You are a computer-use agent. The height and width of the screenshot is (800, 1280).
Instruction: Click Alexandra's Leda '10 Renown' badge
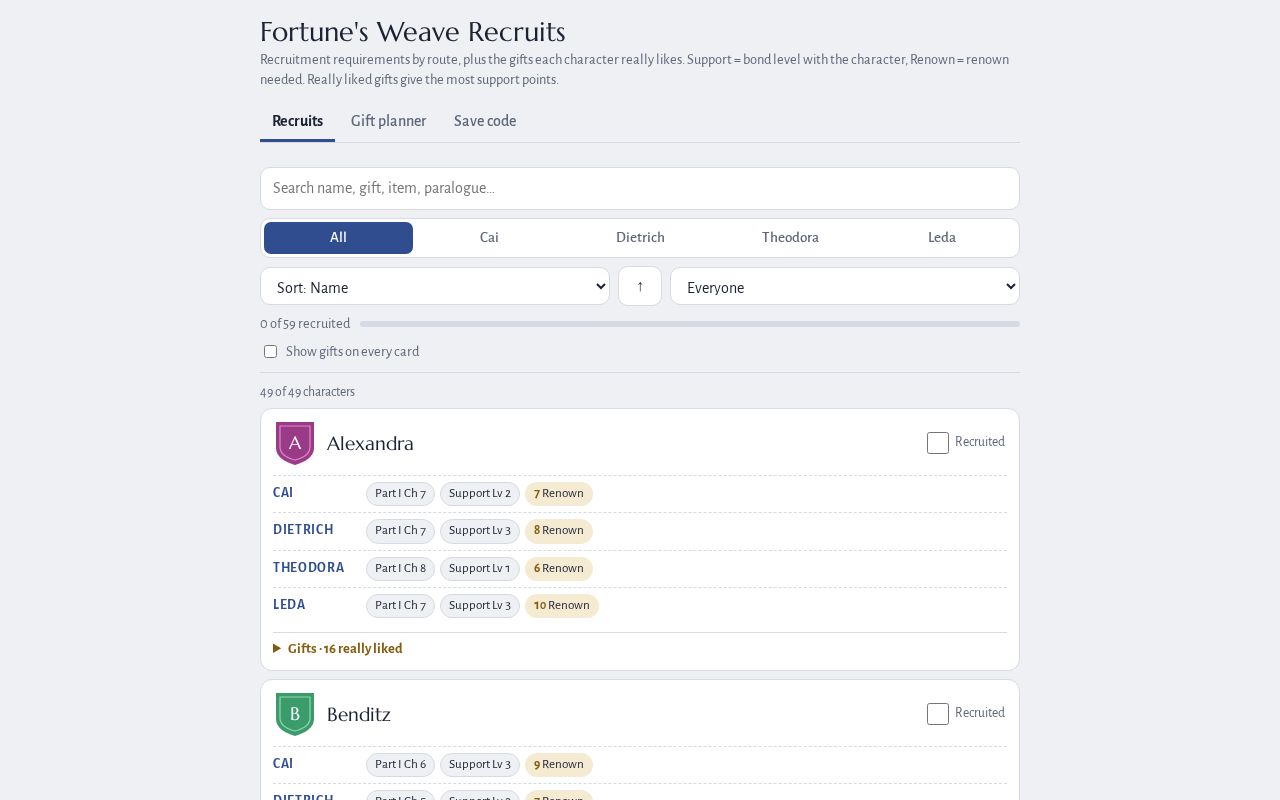coord(562,606)
